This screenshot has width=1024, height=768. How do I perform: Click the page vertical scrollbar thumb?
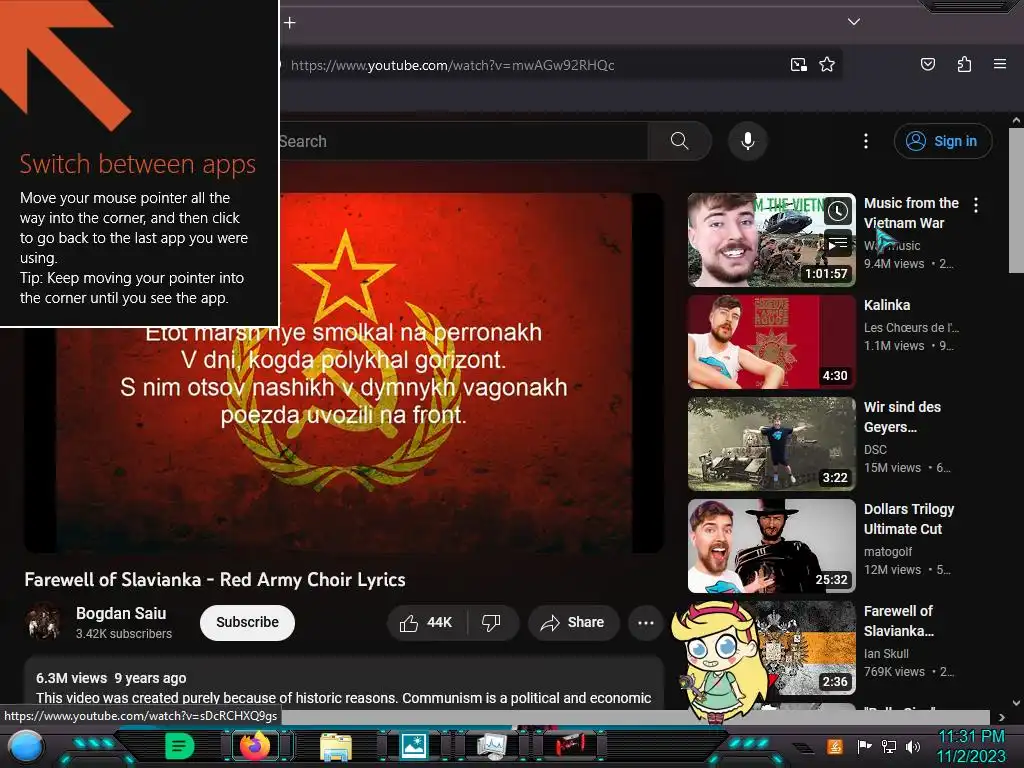[1016, 200]
